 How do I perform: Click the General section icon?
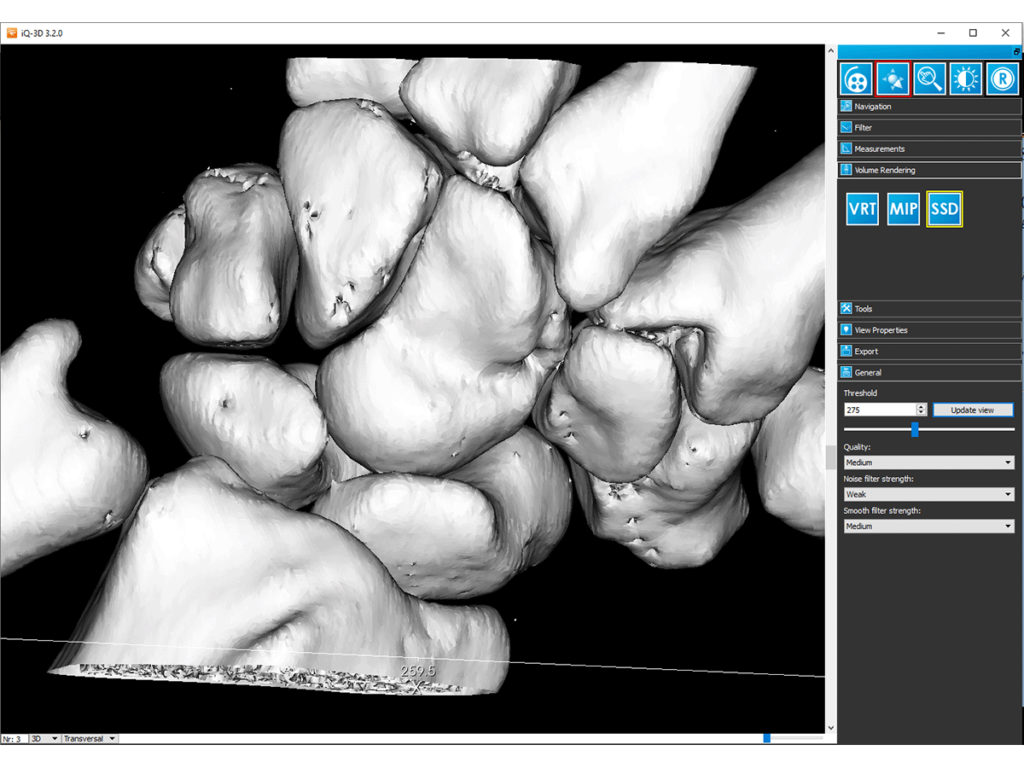(x=846, y=372)
